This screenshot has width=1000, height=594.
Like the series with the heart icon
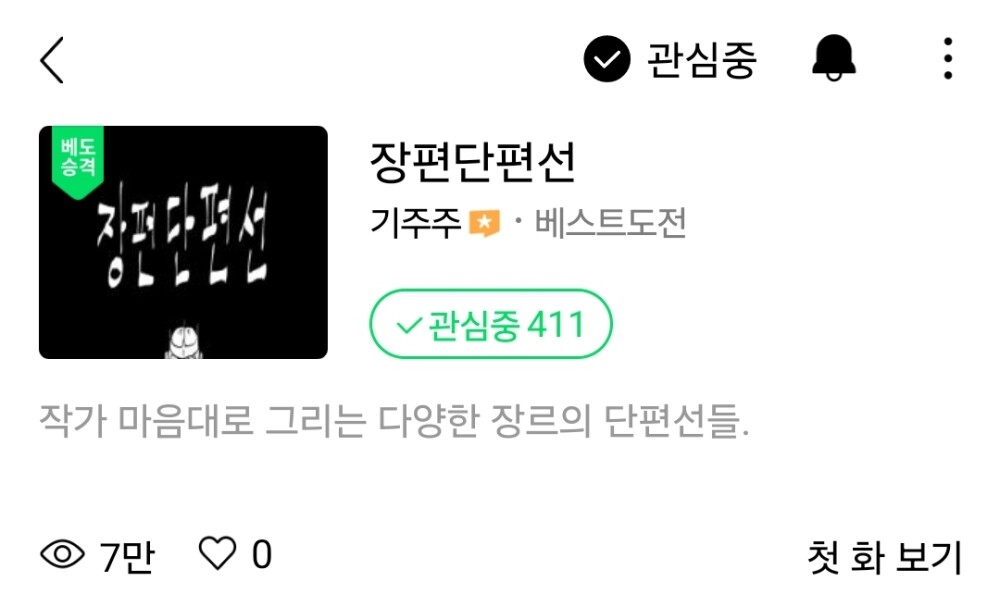(217, 553)
